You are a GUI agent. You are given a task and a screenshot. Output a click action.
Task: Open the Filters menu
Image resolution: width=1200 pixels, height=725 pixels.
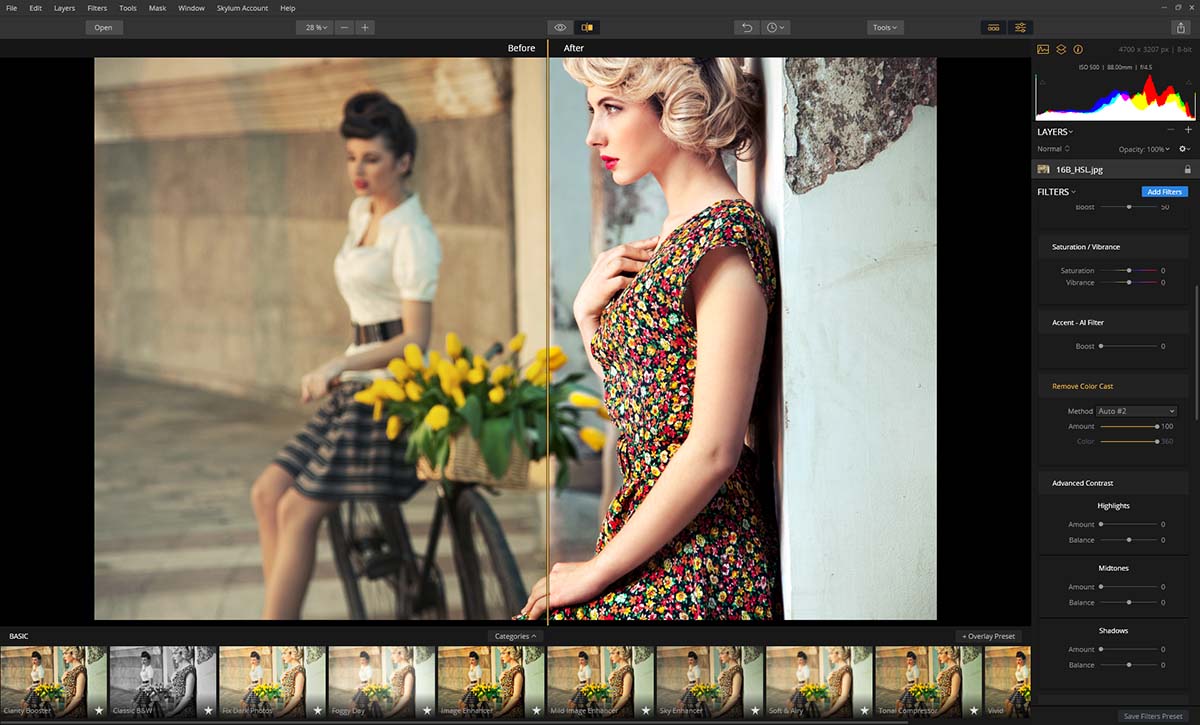pyautogui.click(x=97, y=8)
